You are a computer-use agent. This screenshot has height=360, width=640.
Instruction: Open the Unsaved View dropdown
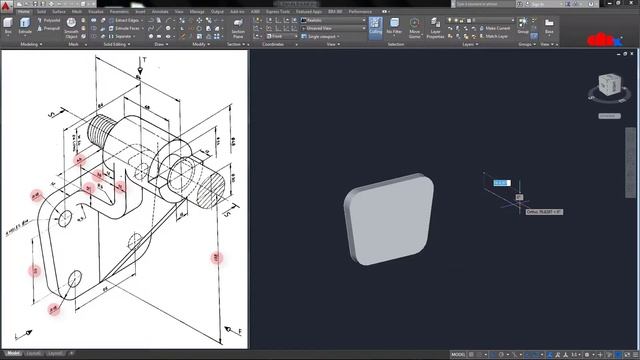[x=333, y=28]
